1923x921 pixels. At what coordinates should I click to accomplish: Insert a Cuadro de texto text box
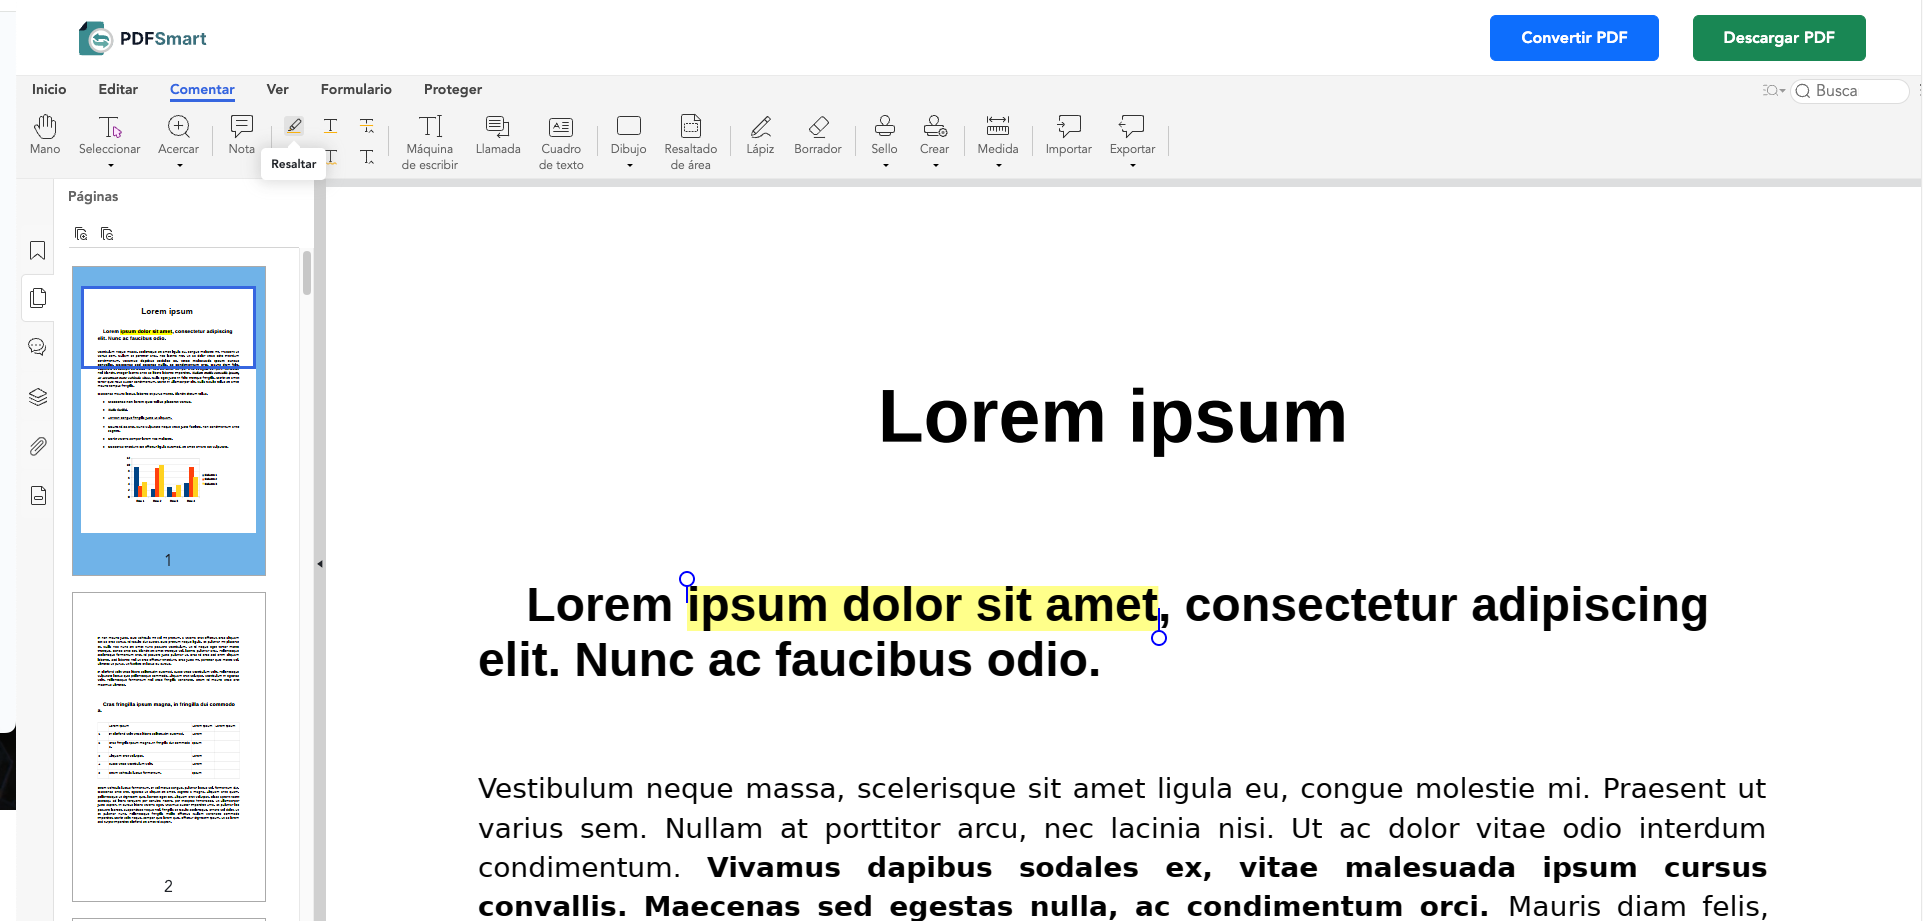click(561, 141)
